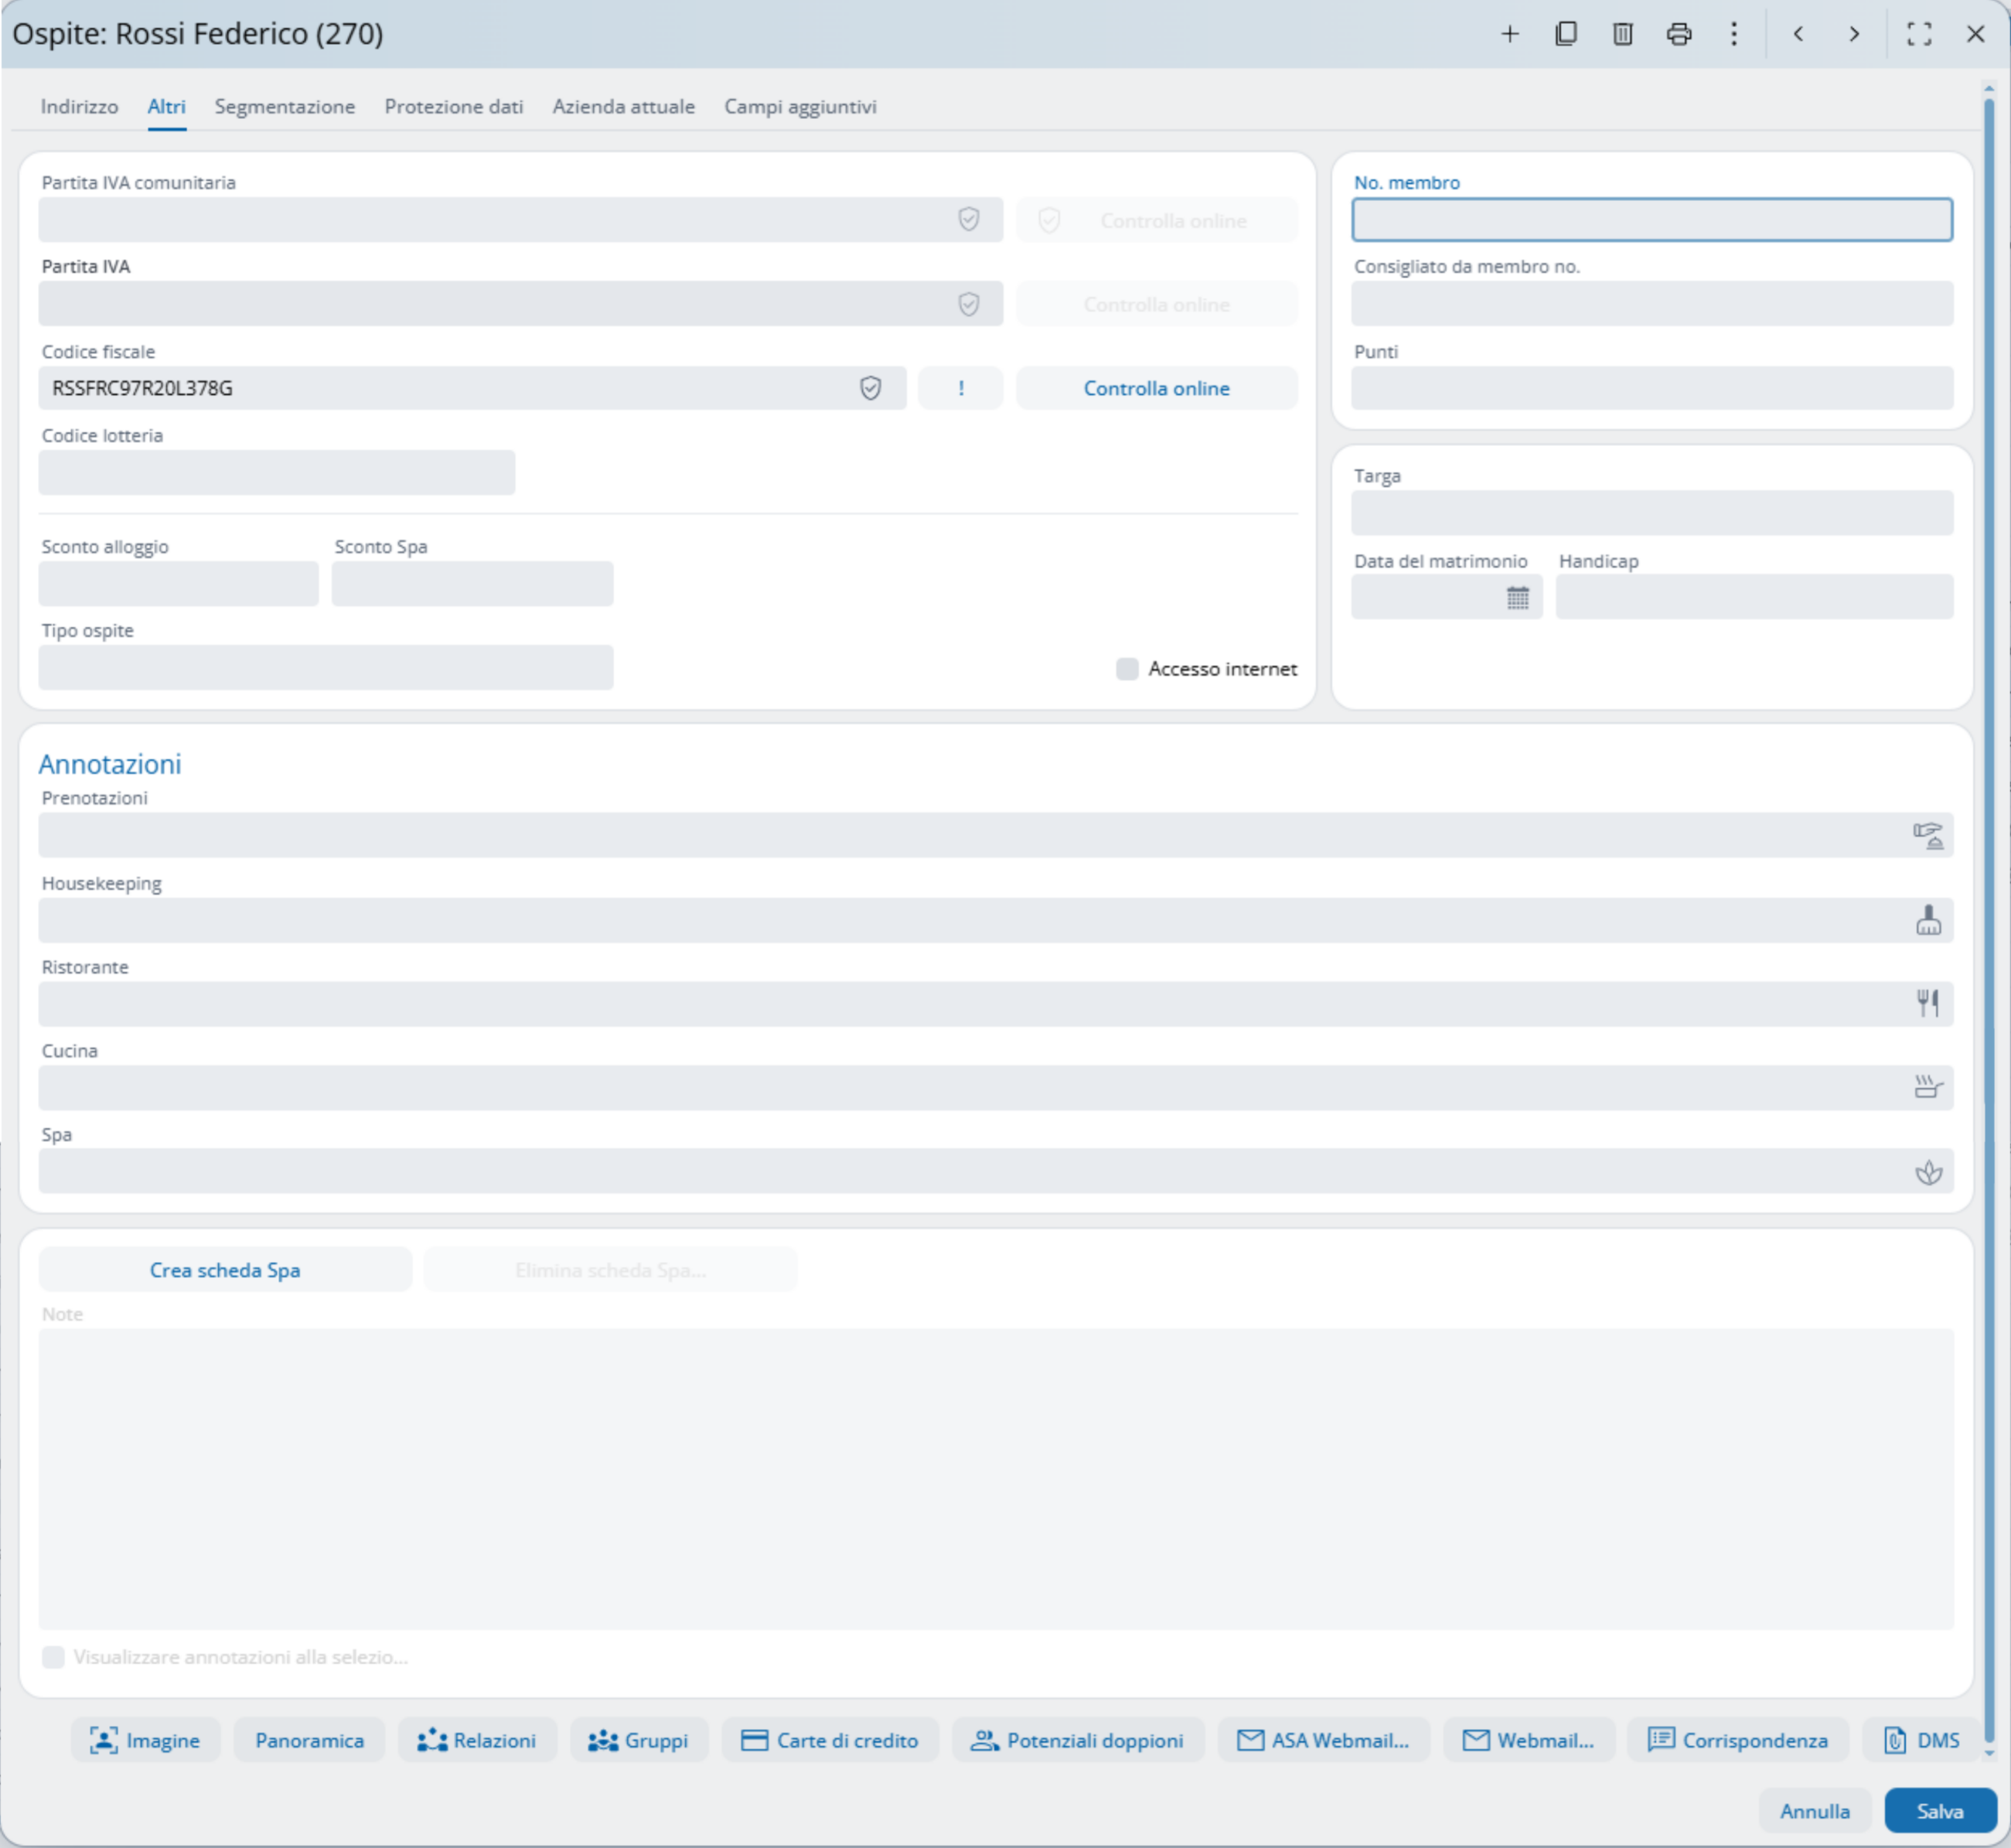Image resolution: width=2011 pixels, height=1848 pixels.
Task: Click the vertical scrollbar on the right
Action: click(x=1988, y=900)
